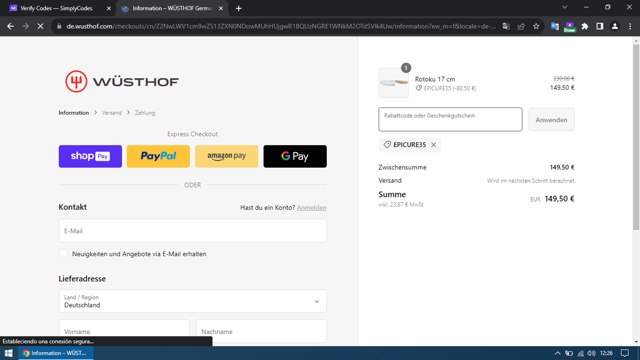Open the tab search chevron in the title bar
Viewport: 640px width, 360px height.
(x=564, y=7)
